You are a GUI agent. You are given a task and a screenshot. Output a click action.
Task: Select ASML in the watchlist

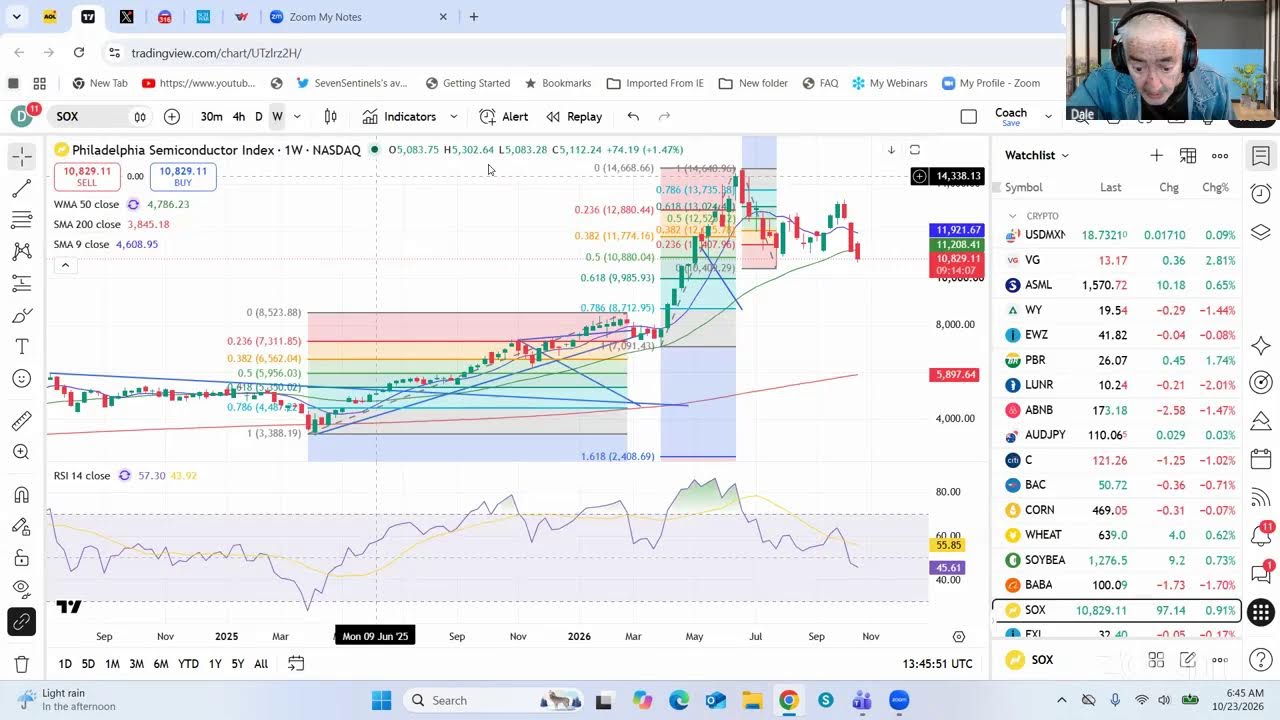pos(1117,285)
